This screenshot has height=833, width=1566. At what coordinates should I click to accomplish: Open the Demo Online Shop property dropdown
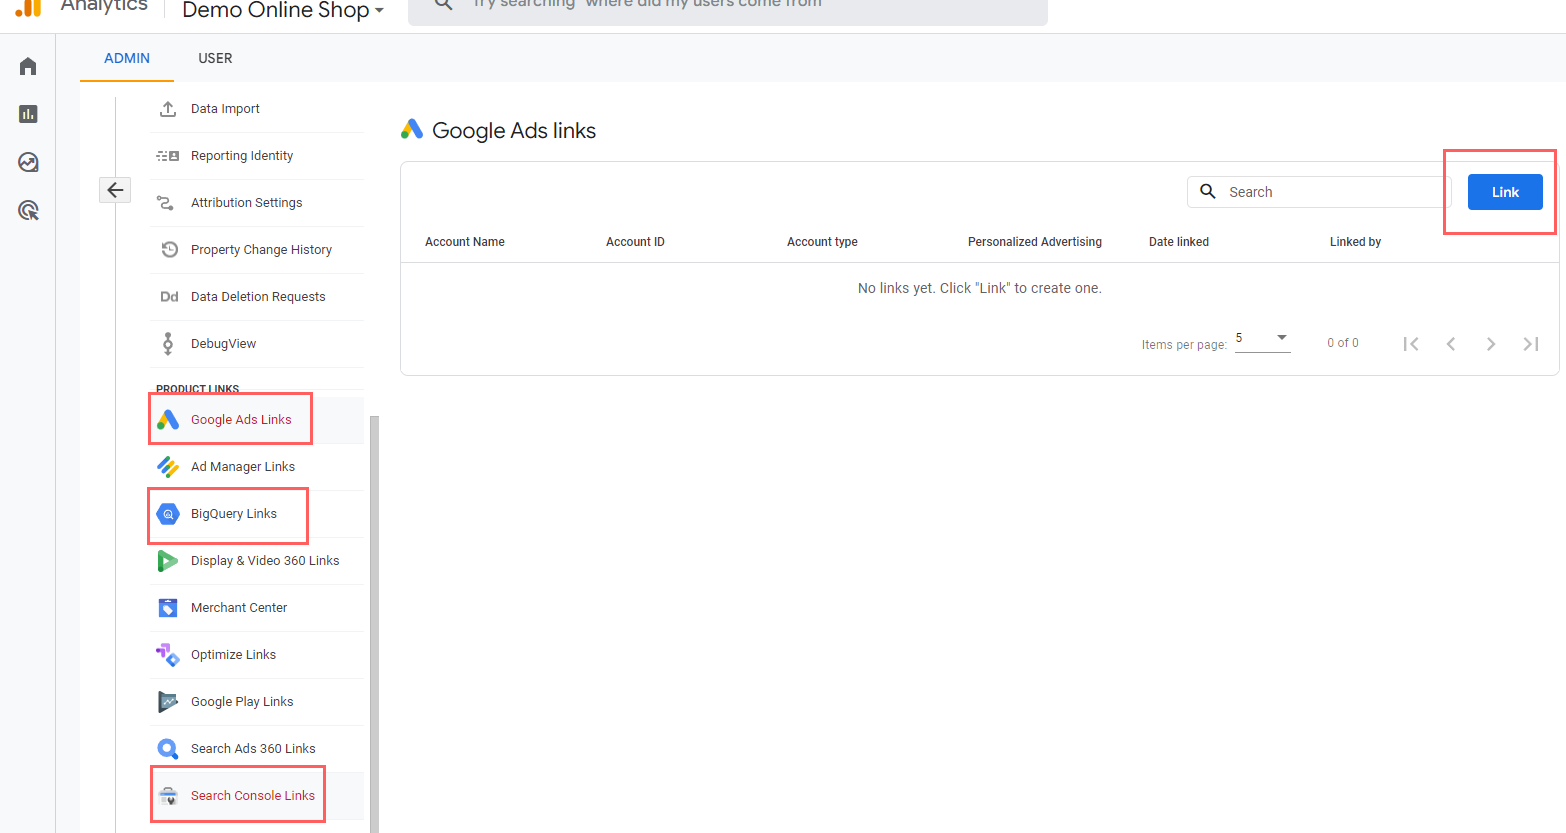click(x=283, y=10)
